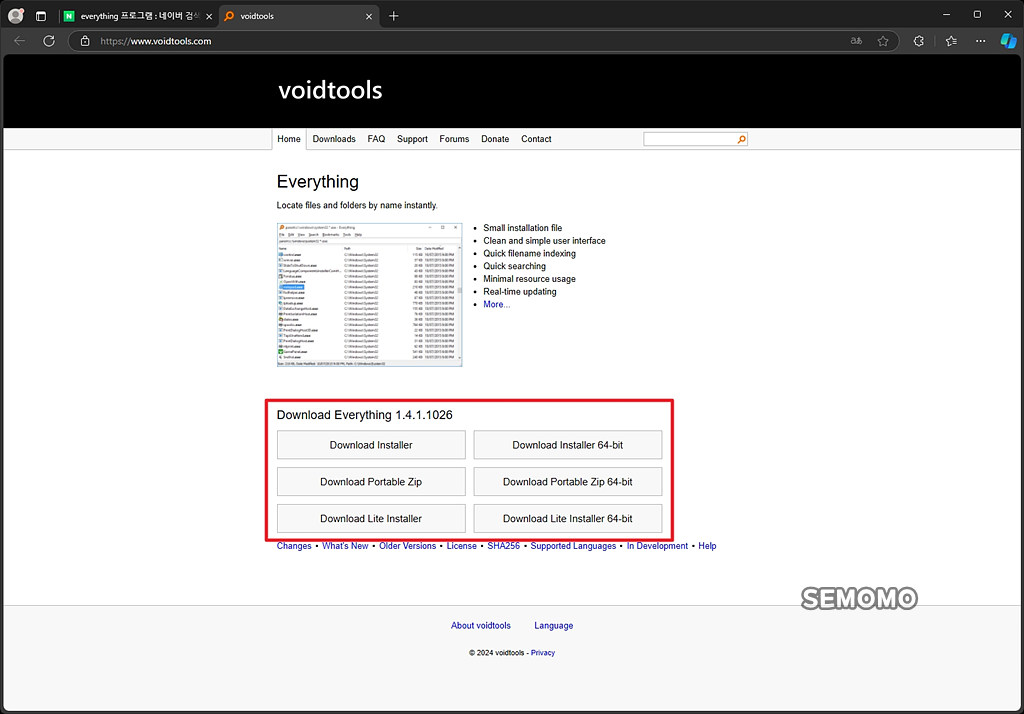Open the What's New link
The height and width of the screenshot is (714, 1024).
(345, 546)
